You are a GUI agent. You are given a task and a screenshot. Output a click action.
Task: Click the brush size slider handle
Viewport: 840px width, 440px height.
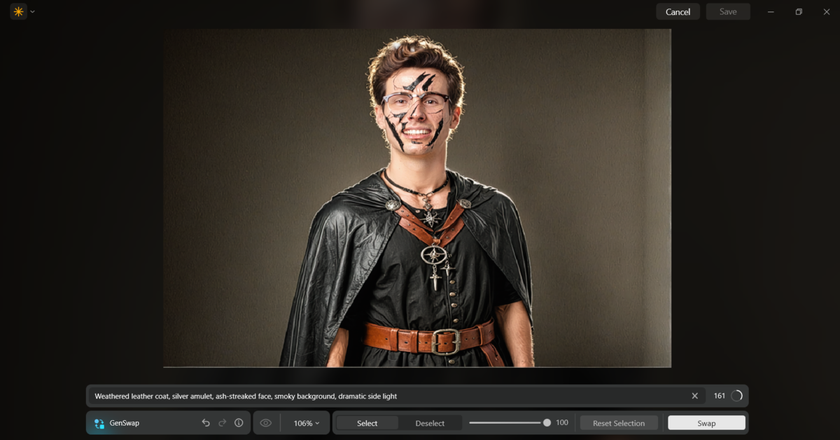pyautogui.click(x=547, y=423)
